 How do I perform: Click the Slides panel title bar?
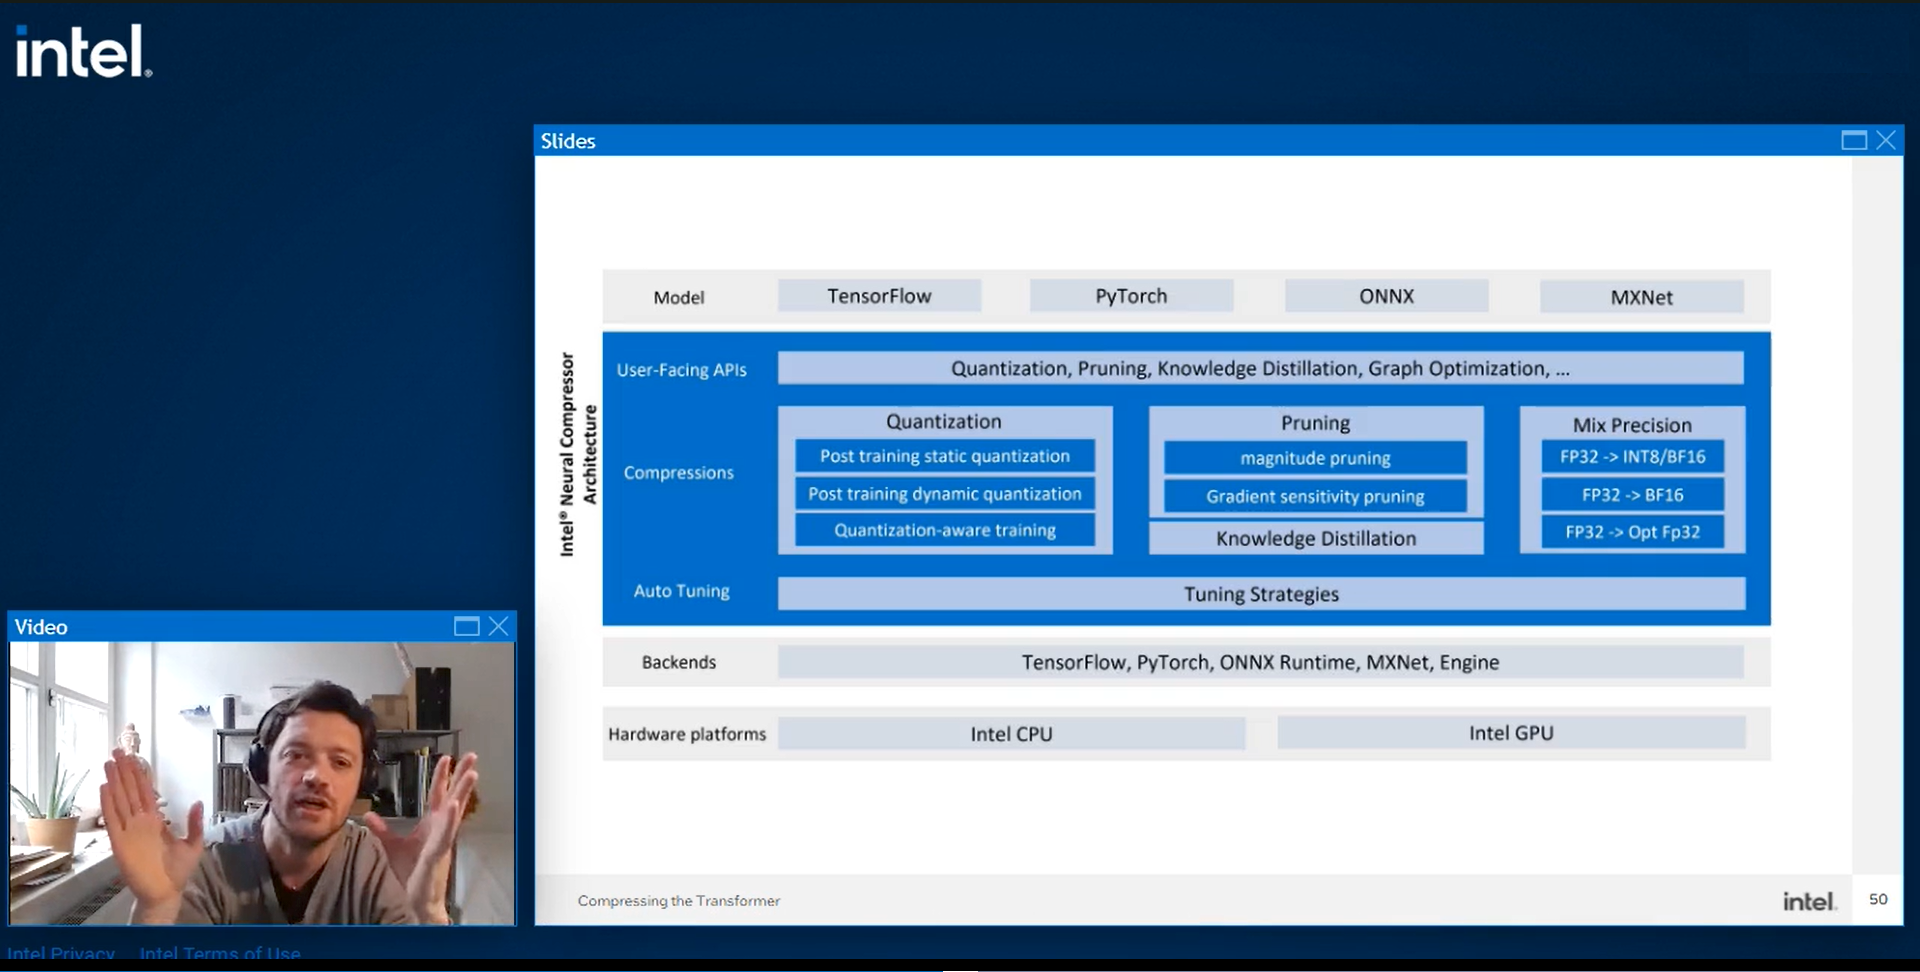pos(1100,141)
